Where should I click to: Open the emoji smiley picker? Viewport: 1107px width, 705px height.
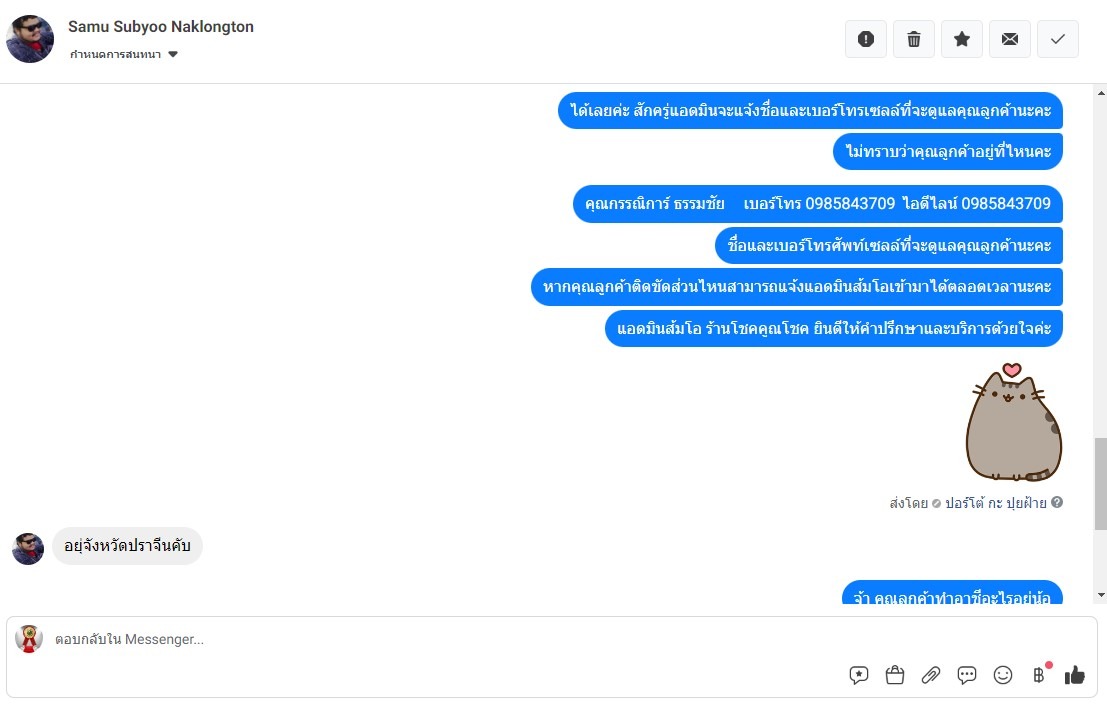point(1003,675)
